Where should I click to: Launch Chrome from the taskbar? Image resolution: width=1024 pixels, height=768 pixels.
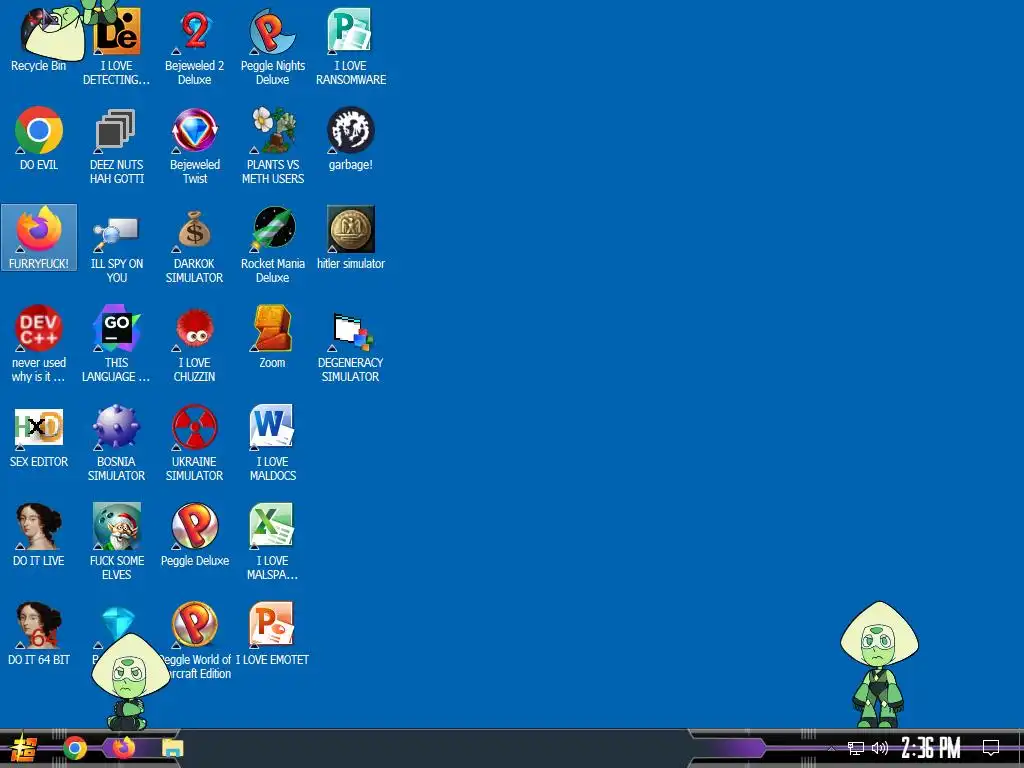tap(75, 748)
